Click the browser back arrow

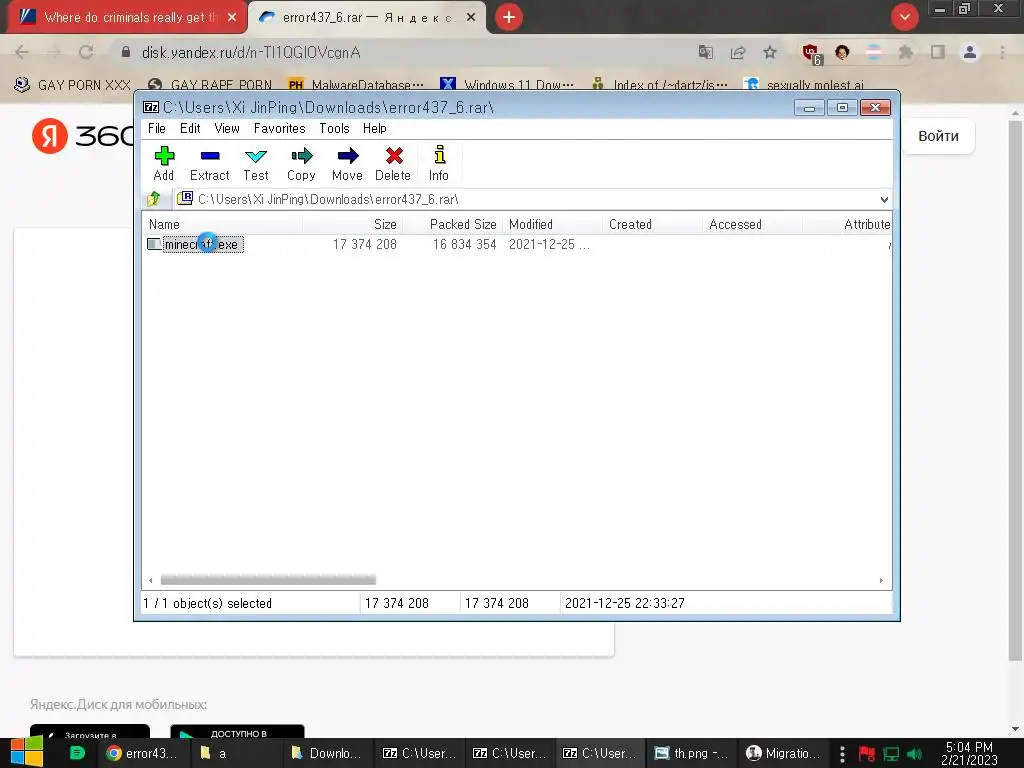22,52
